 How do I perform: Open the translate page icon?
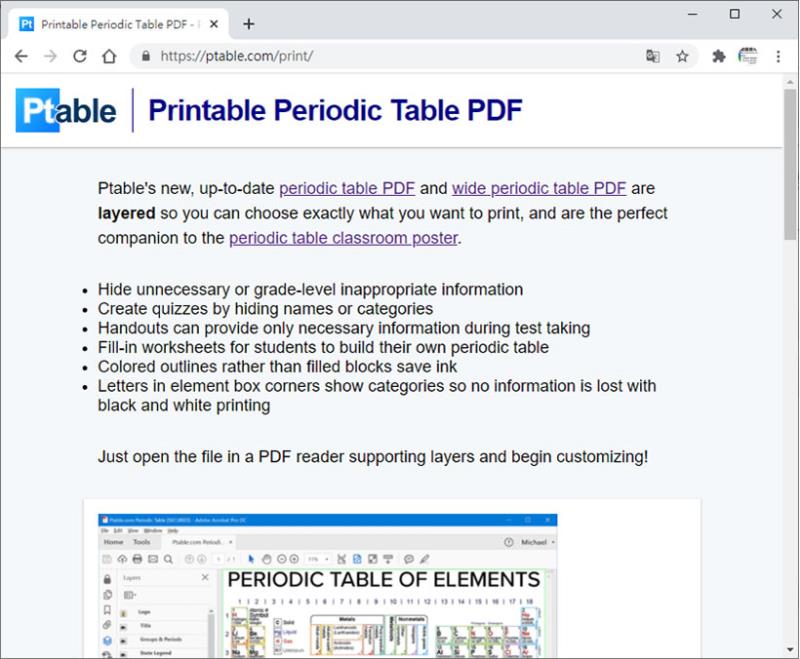[x=653, y=56]
